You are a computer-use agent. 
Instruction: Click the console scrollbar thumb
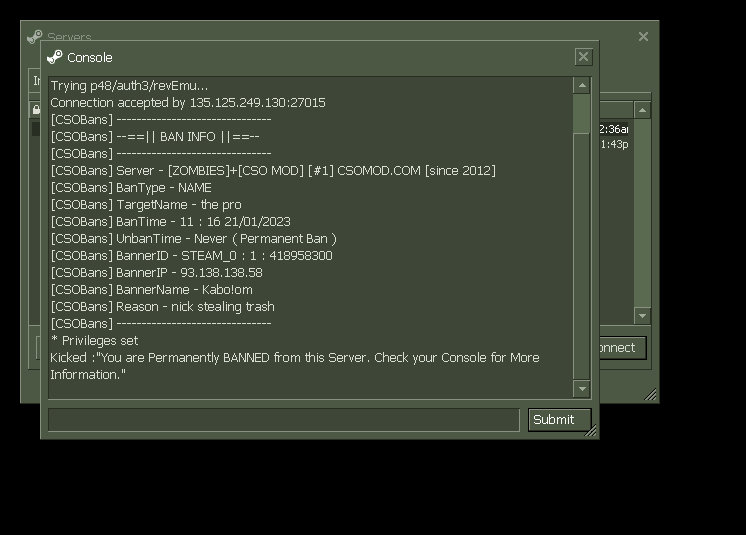582,114
